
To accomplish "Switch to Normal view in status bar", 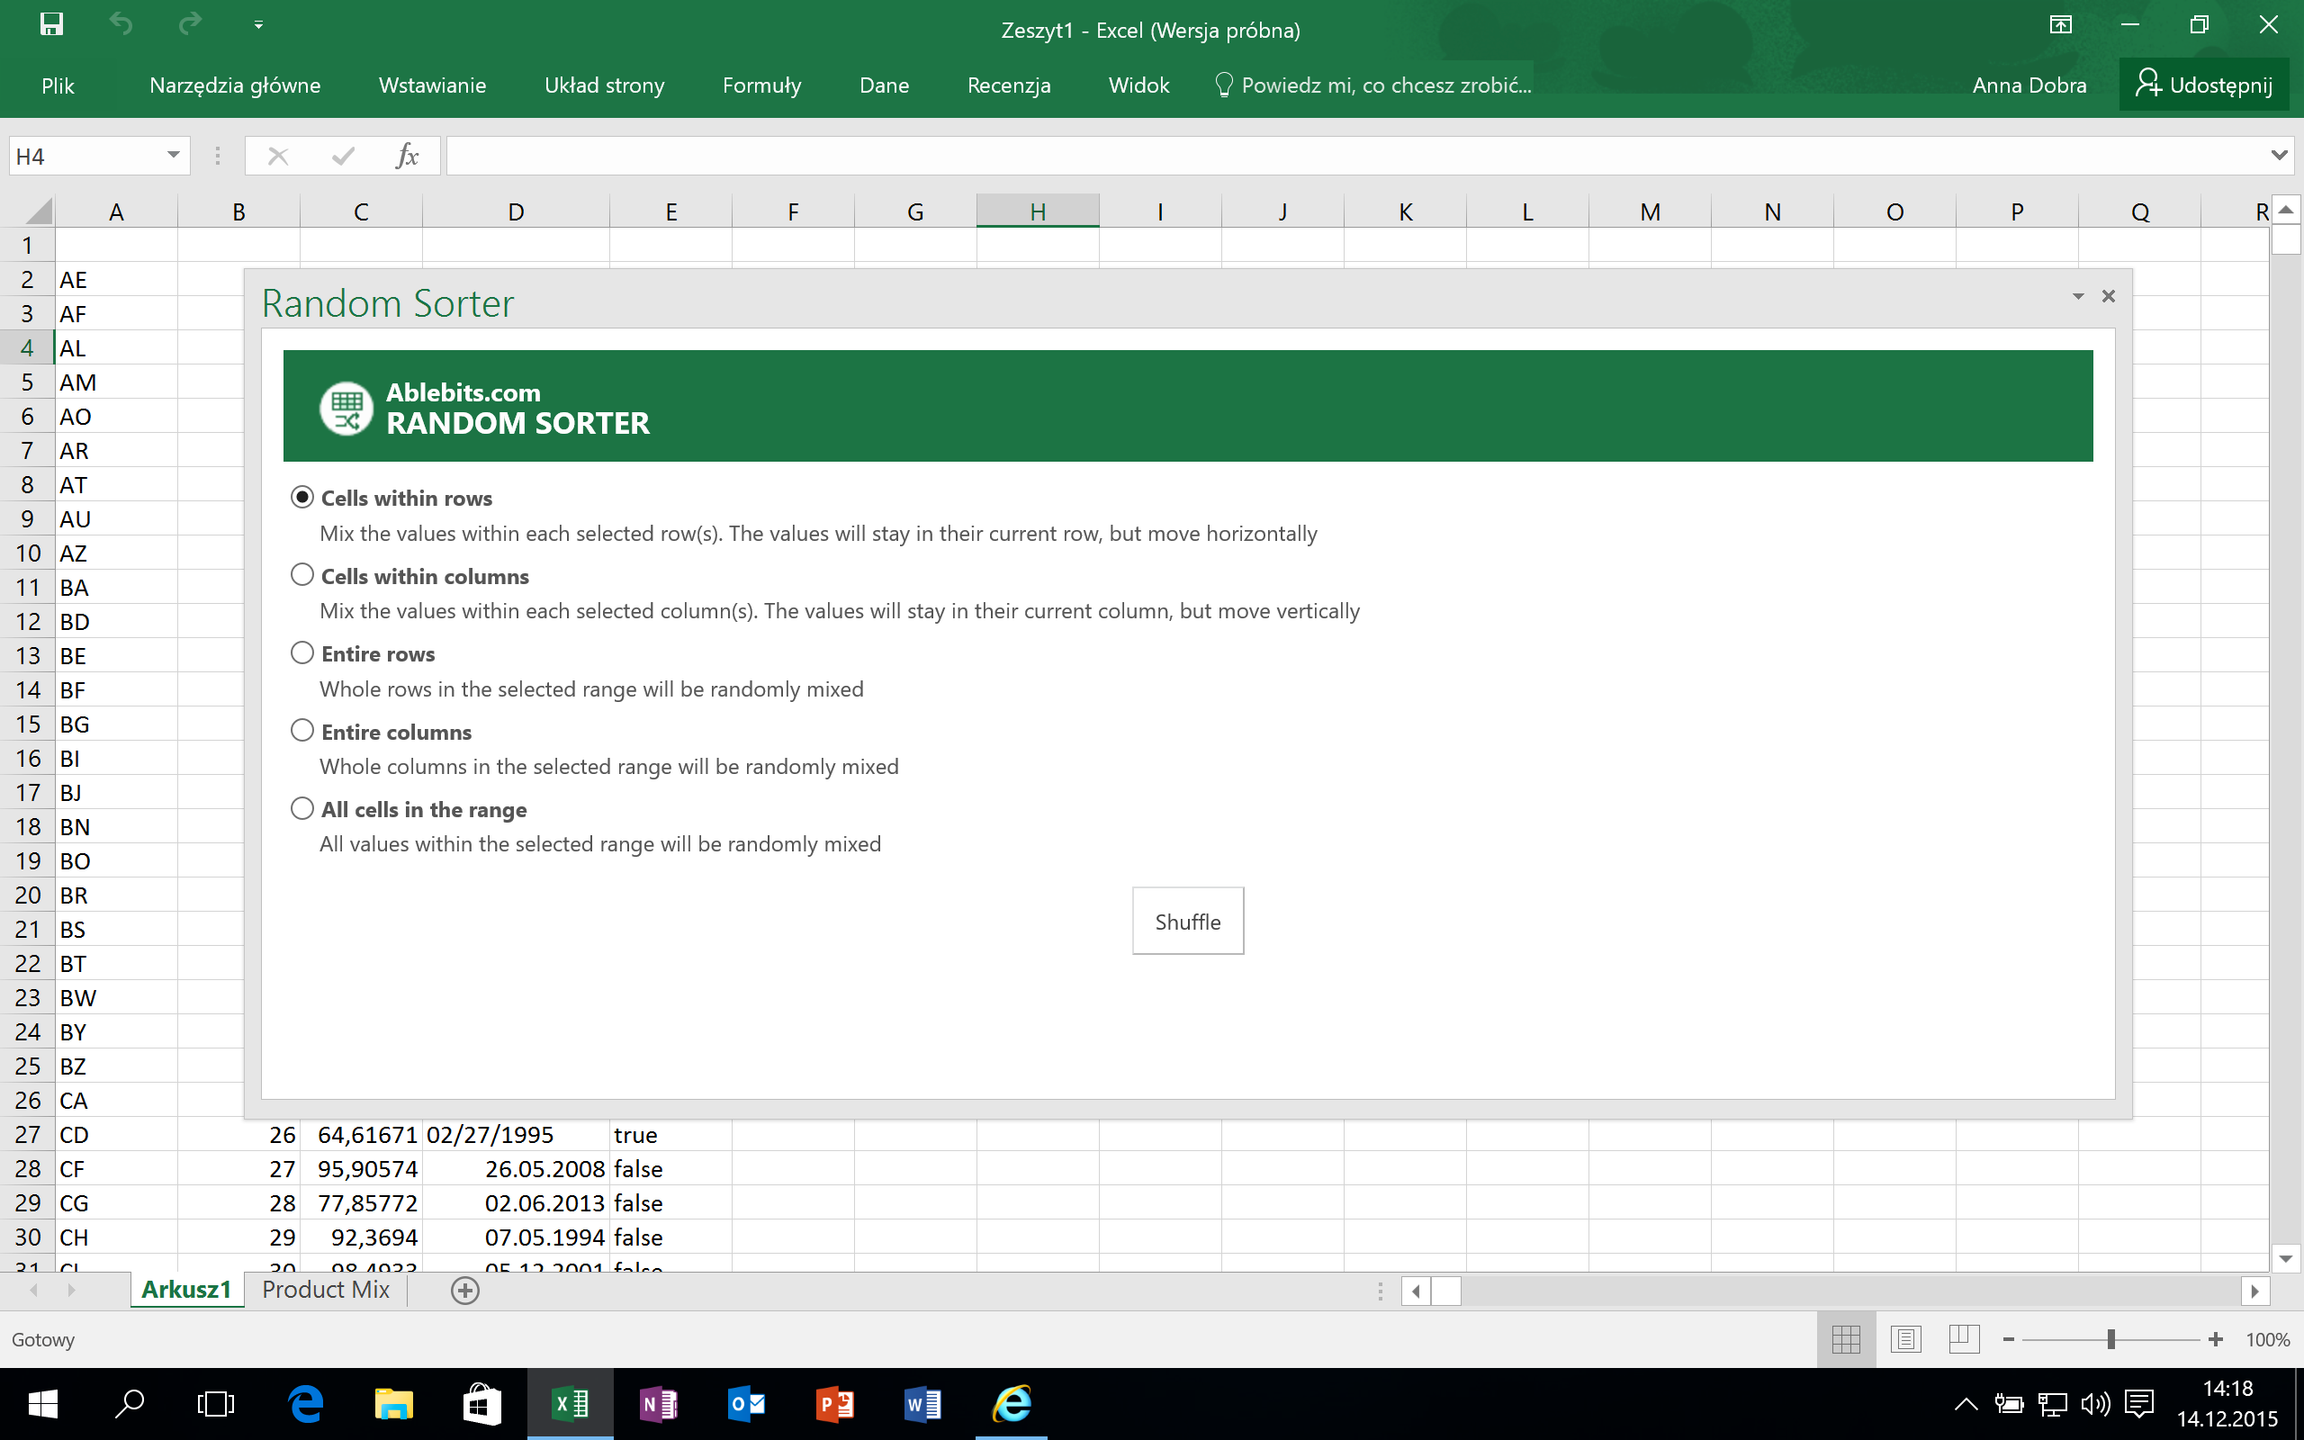I will 1846,1339.
